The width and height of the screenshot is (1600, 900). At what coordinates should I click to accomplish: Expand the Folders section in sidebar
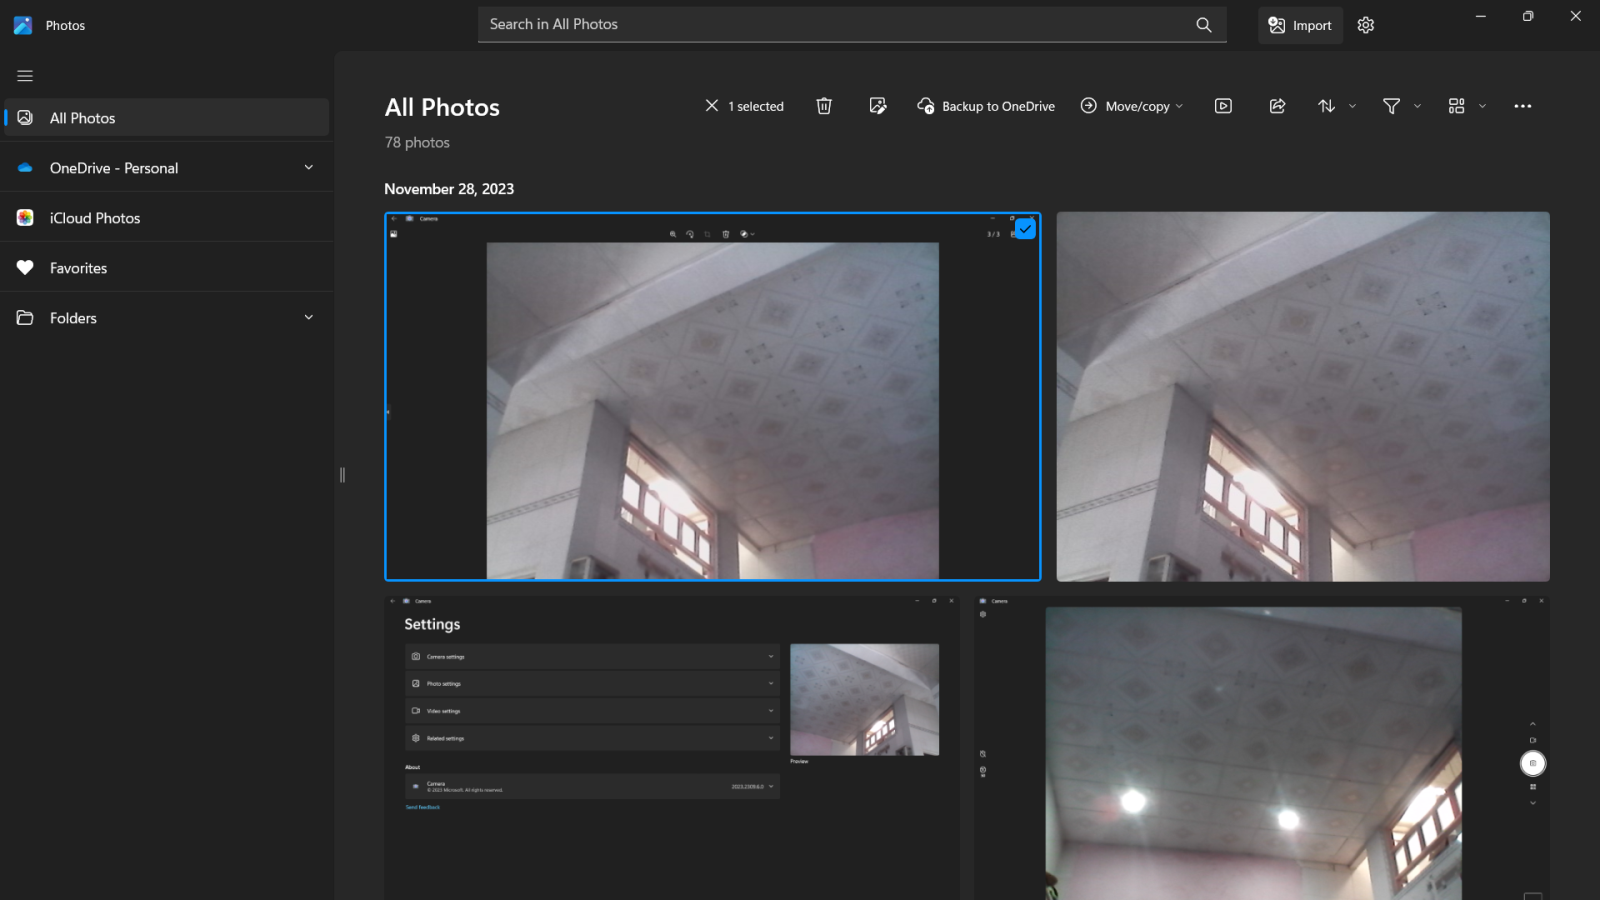[x=308, y=318]
